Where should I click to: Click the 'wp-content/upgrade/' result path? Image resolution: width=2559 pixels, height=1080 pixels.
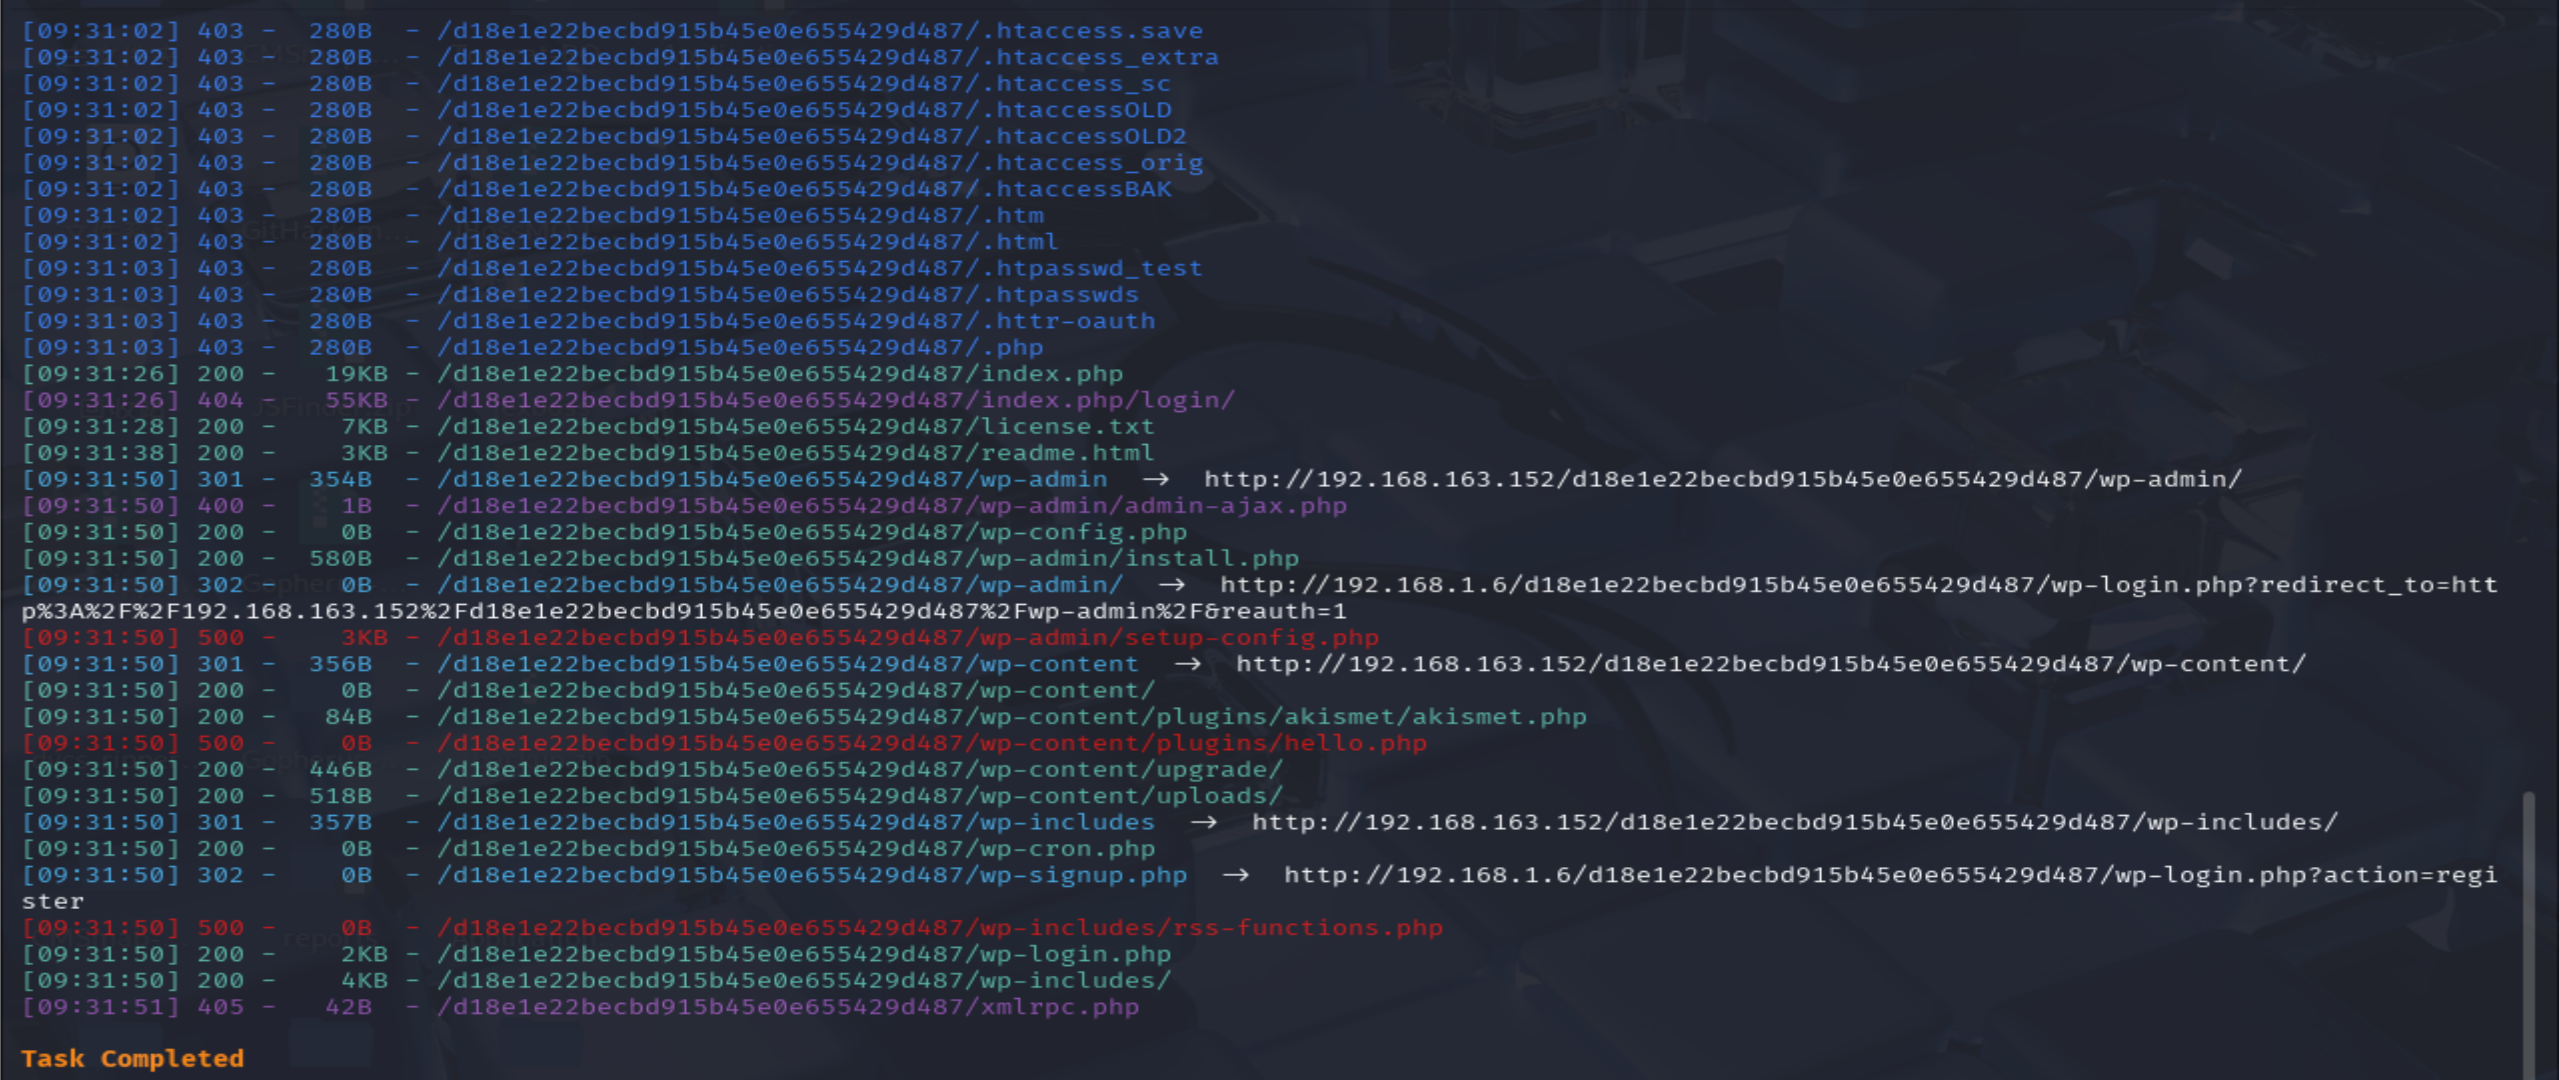click(860, 770)
